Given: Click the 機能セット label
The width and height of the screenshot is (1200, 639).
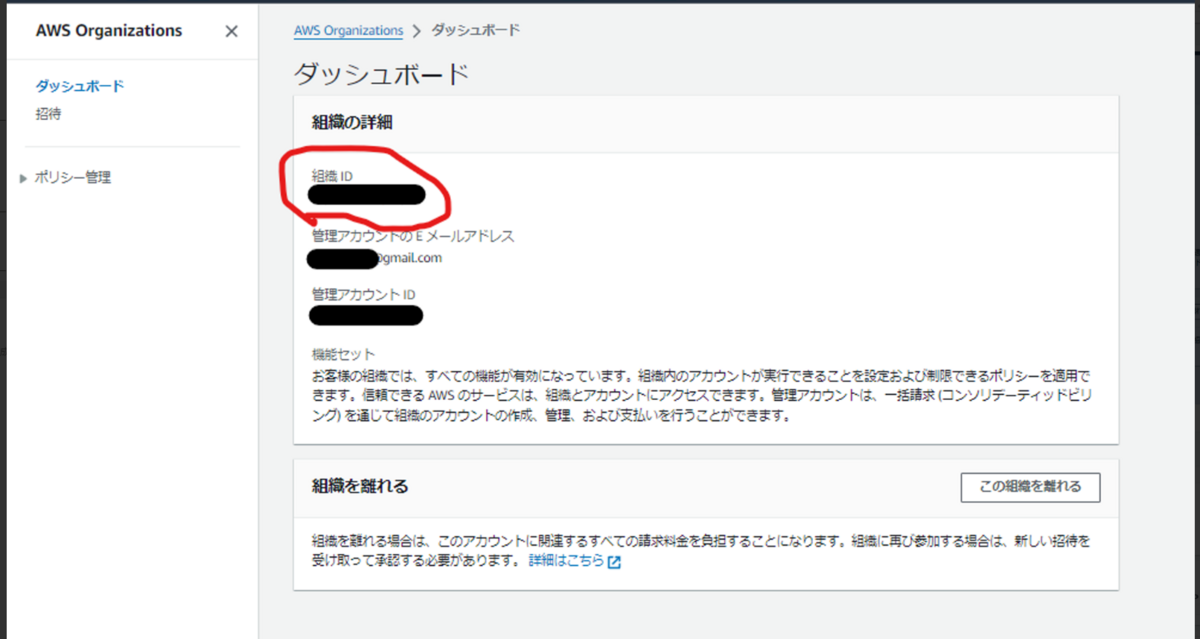Looking at the screenshot, I should (x=343, y=354).
